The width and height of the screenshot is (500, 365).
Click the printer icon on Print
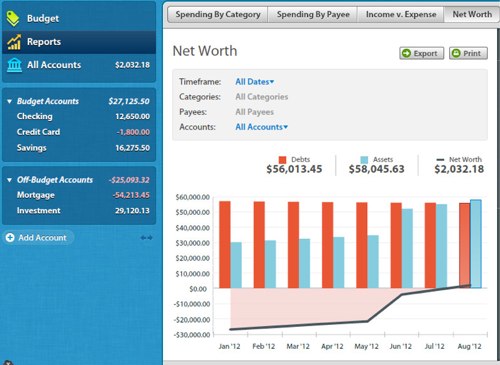pos(456,53)
